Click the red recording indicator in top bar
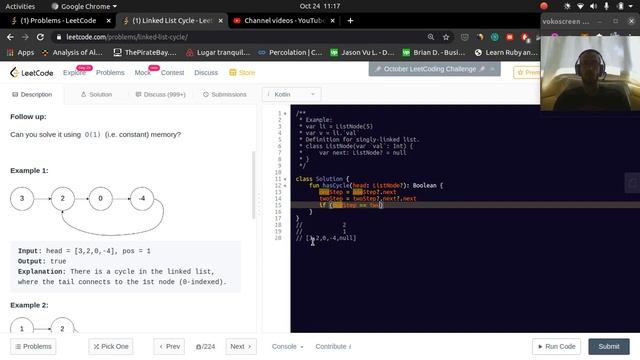 point(543,6)
